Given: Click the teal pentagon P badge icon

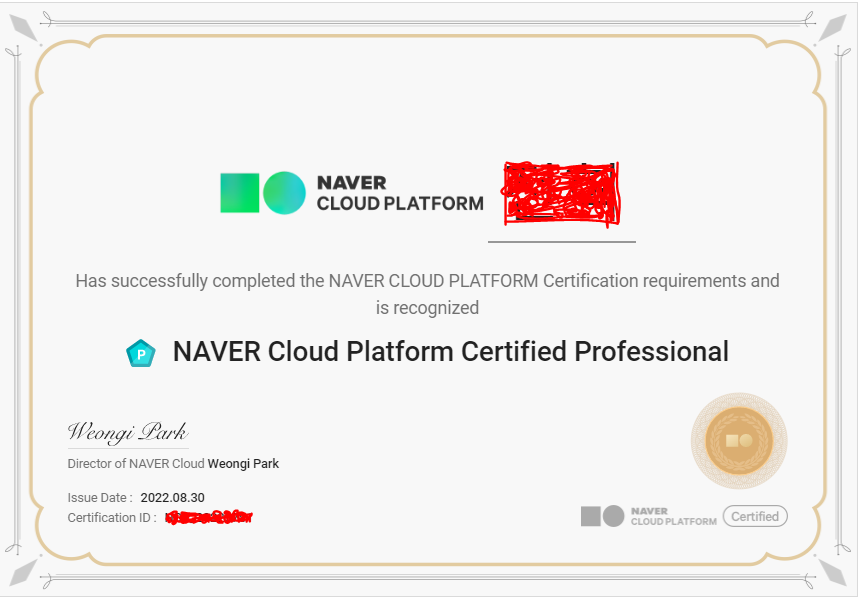Looking at the screenshot, I should pos(141,353).
